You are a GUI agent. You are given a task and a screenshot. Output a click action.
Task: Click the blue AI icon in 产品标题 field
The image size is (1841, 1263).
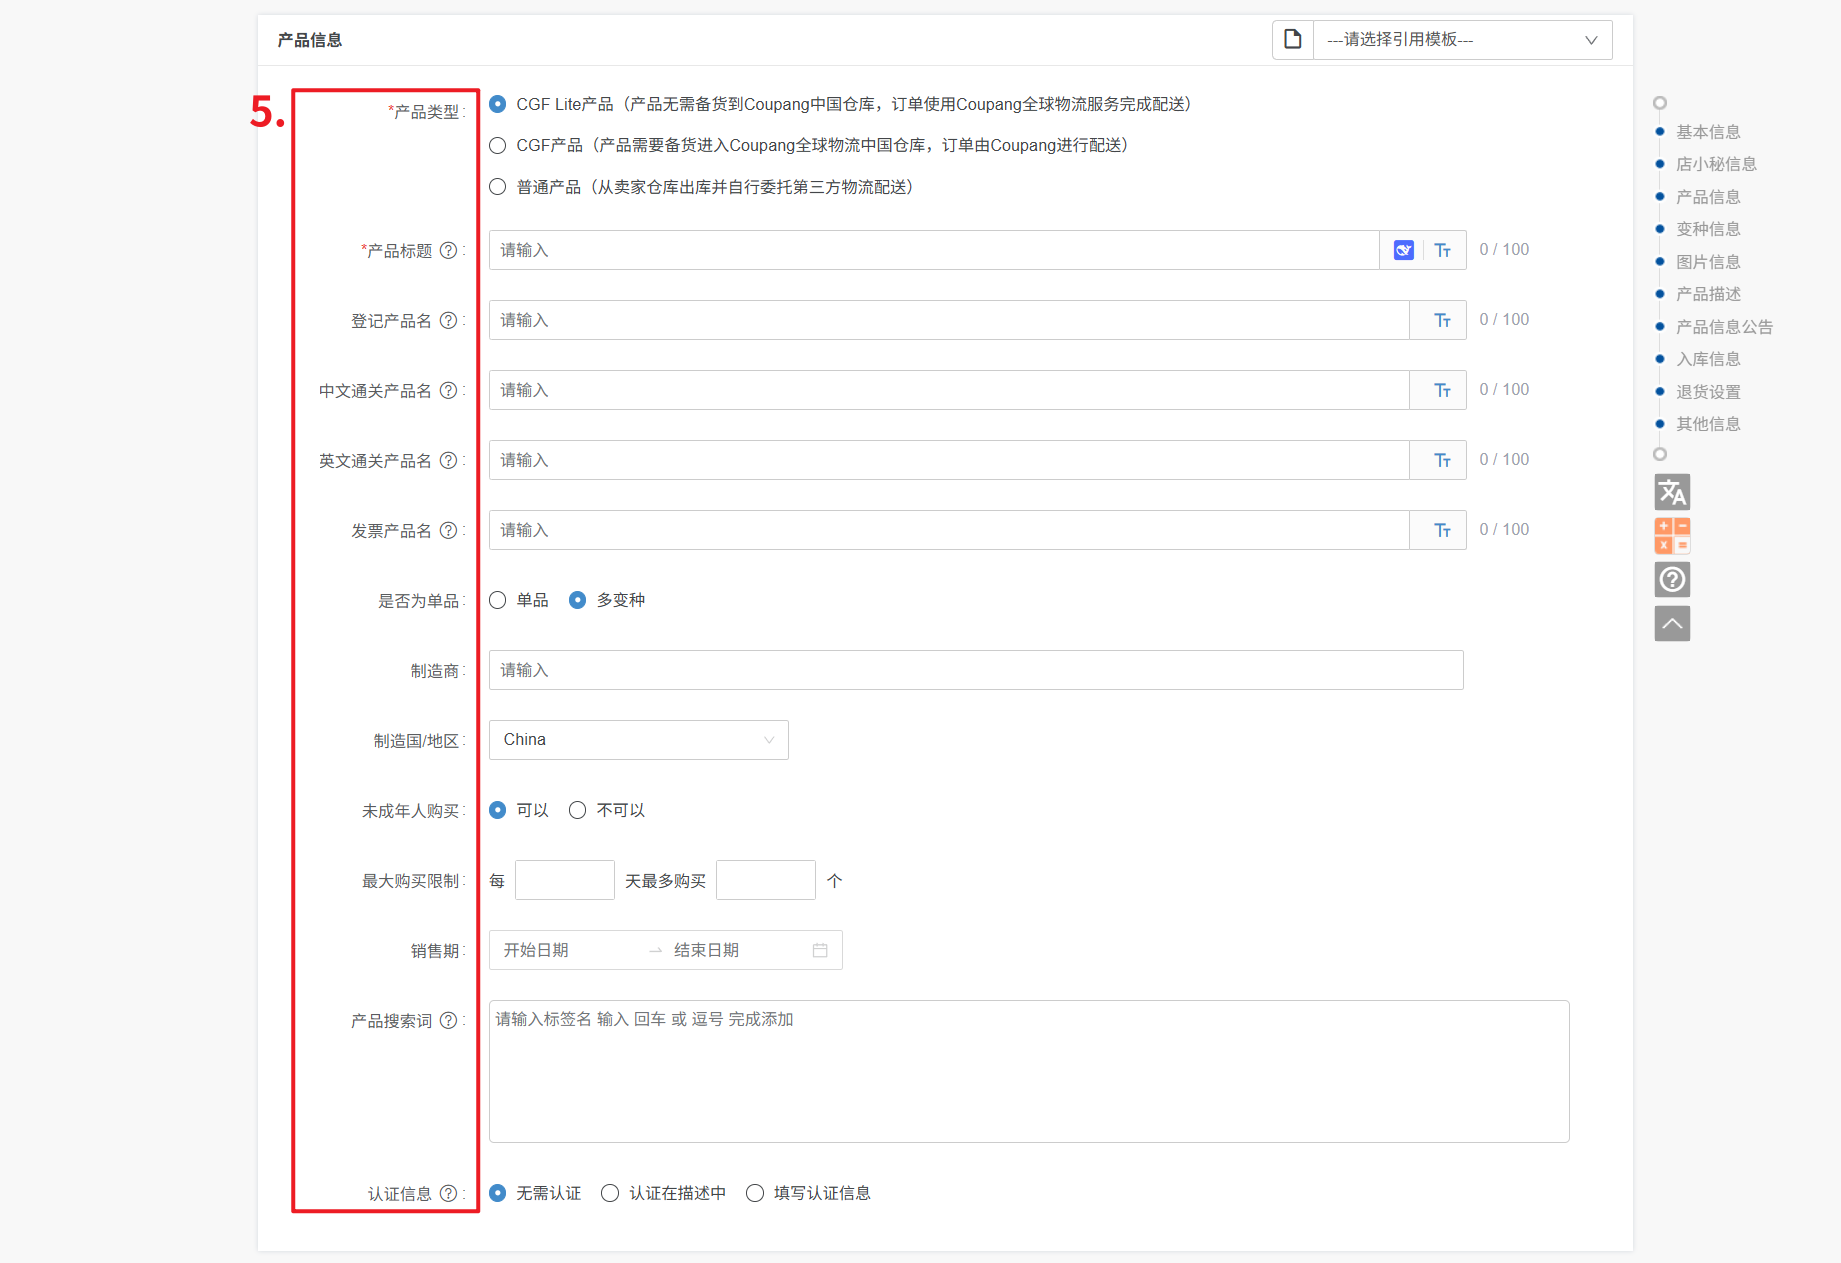pyautogui.click(x=1404, y=250)
